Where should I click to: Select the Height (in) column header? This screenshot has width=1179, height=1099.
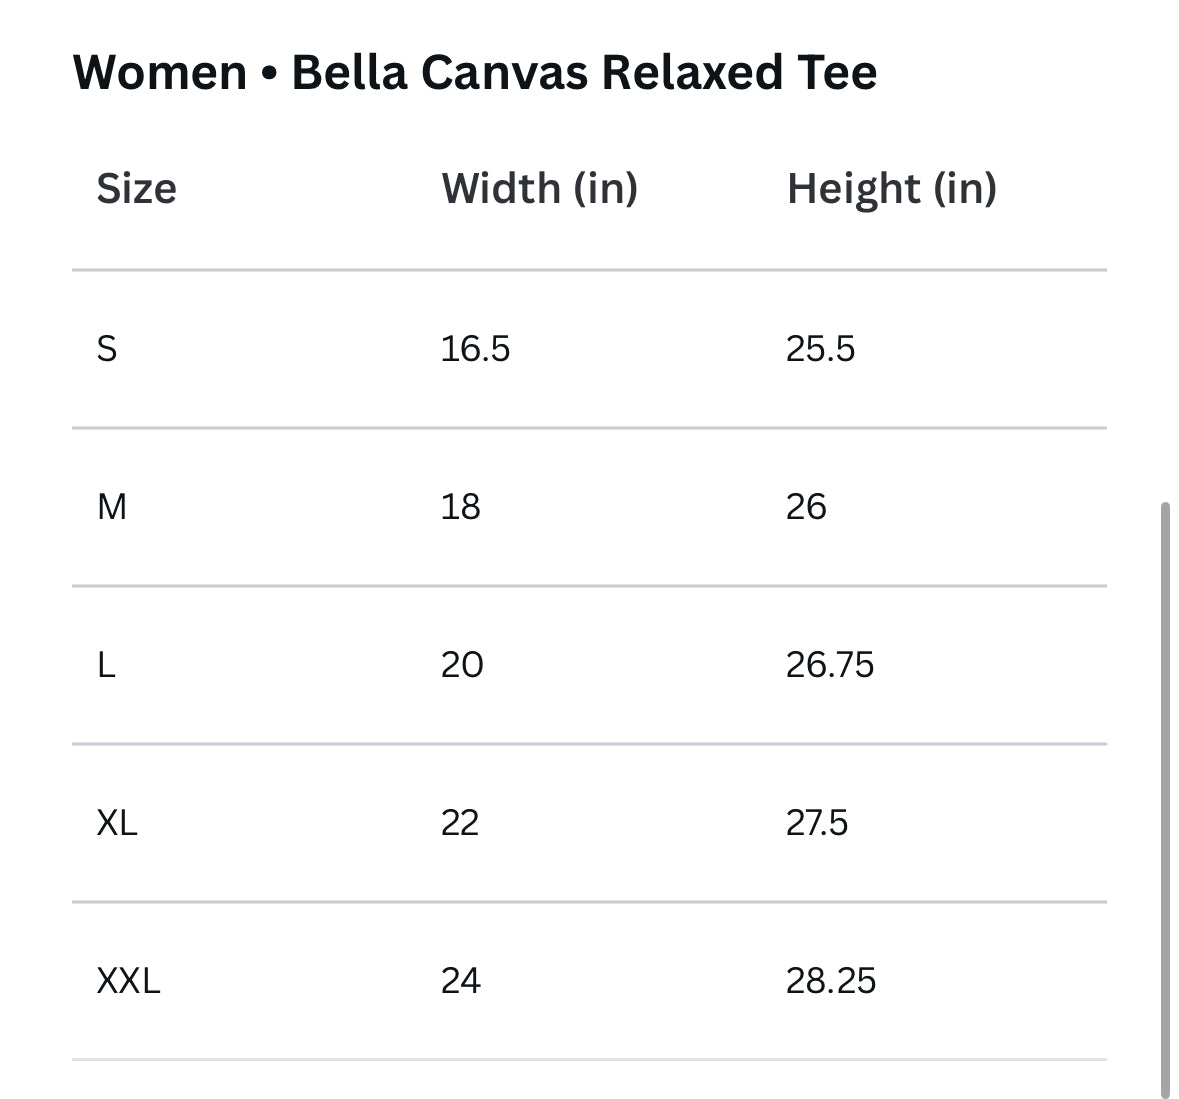(891, 189)
